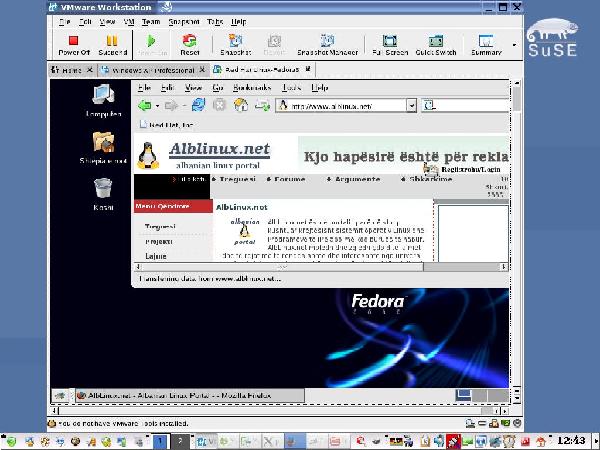Open Back history dropdown arrow
Screen dimensions: 600x450
[x=157, y=106]
